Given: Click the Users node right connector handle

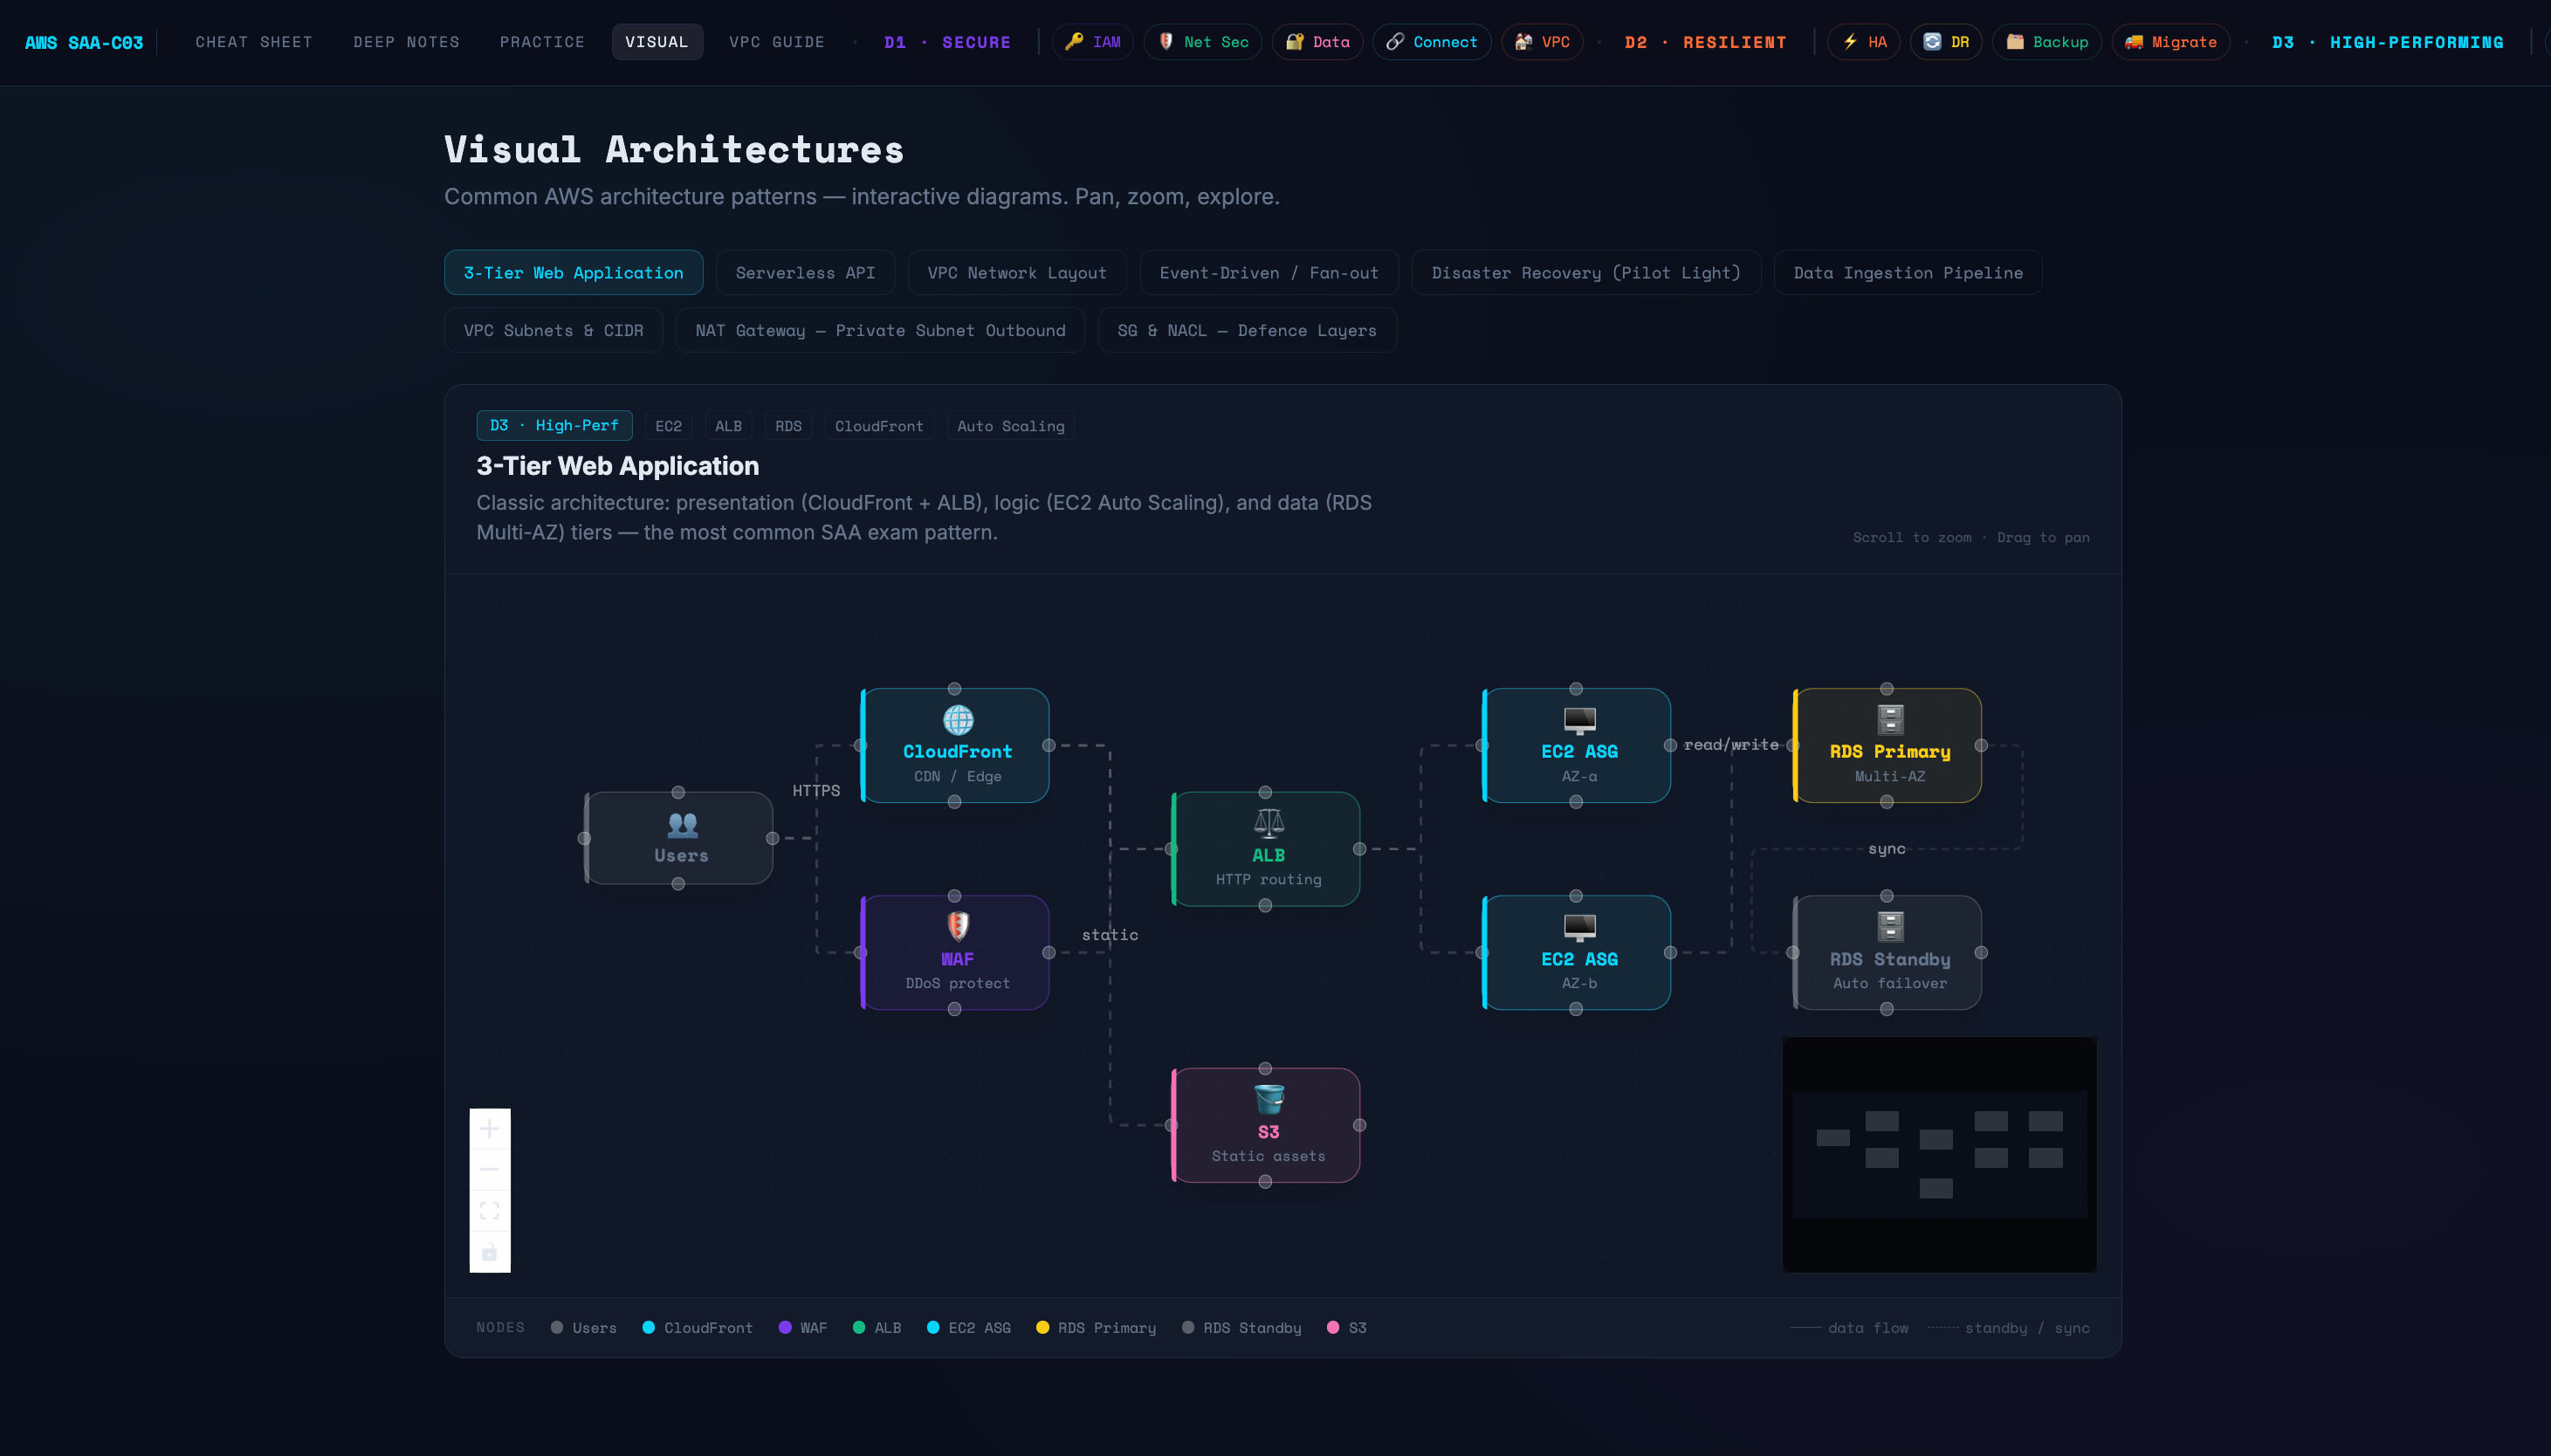Looking at the screenshot, I should [x=772, y=838].
